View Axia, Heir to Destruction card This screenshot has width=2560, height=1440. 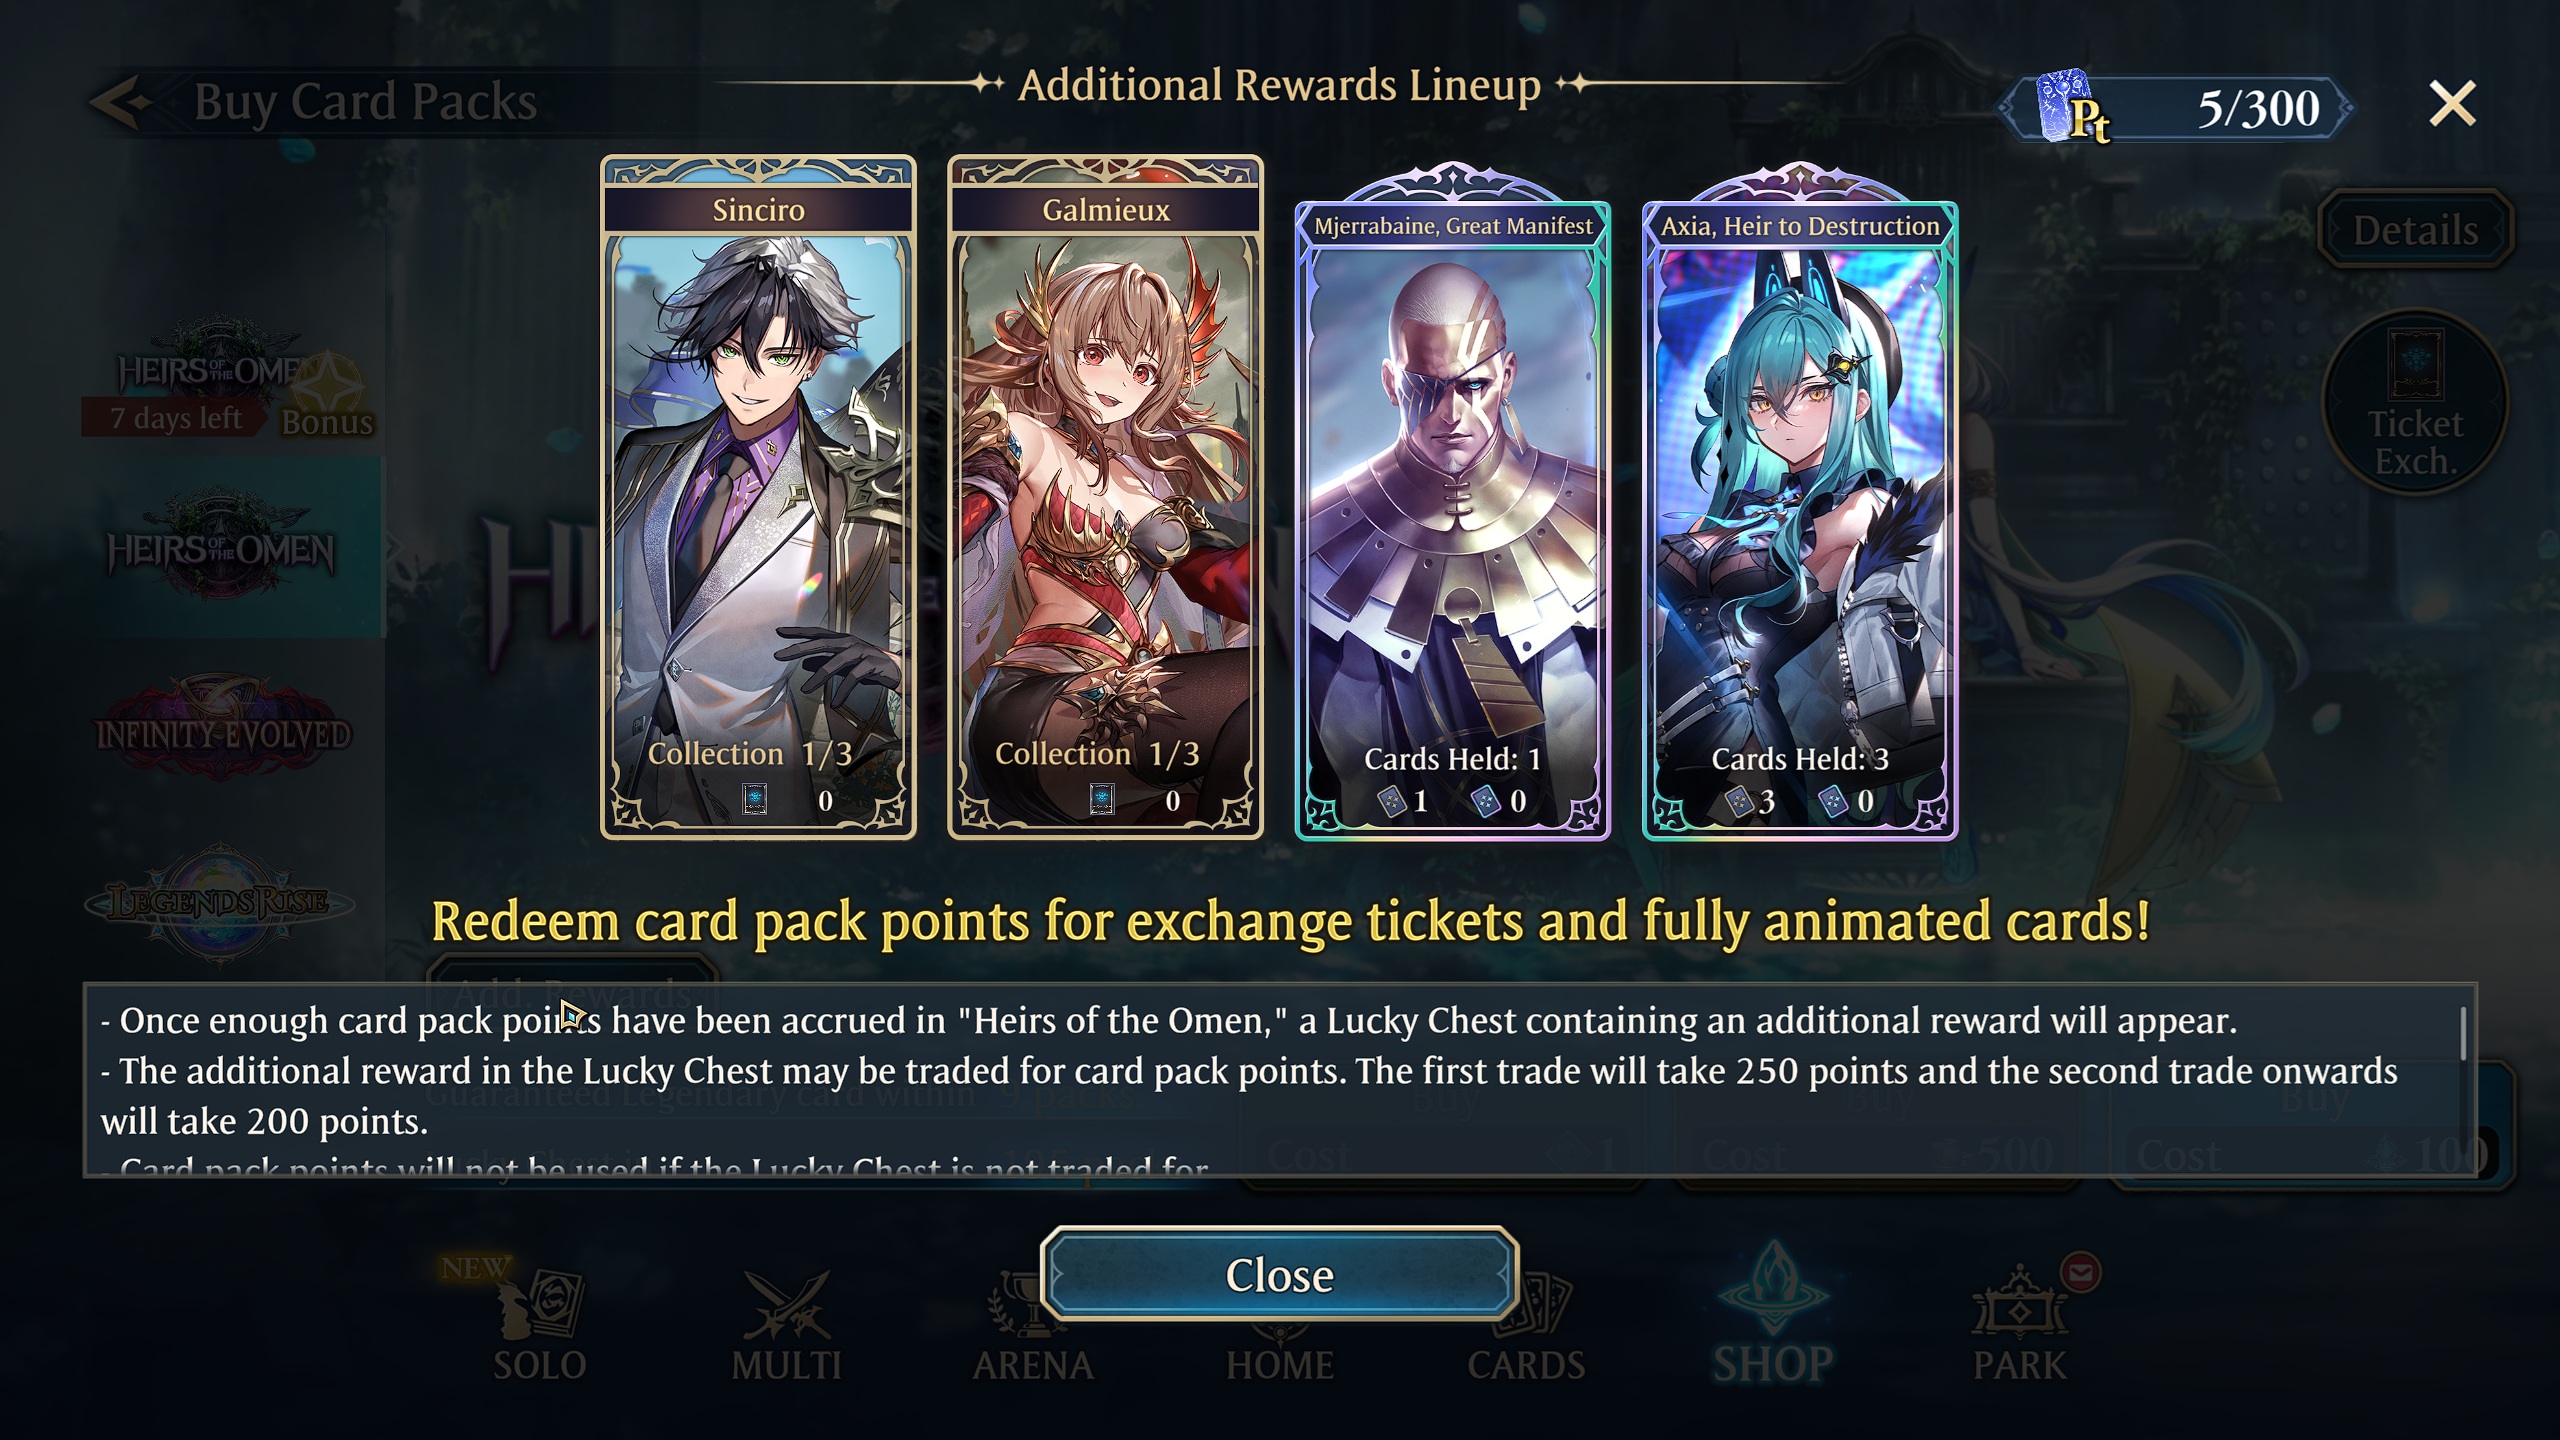(1800, 503)
